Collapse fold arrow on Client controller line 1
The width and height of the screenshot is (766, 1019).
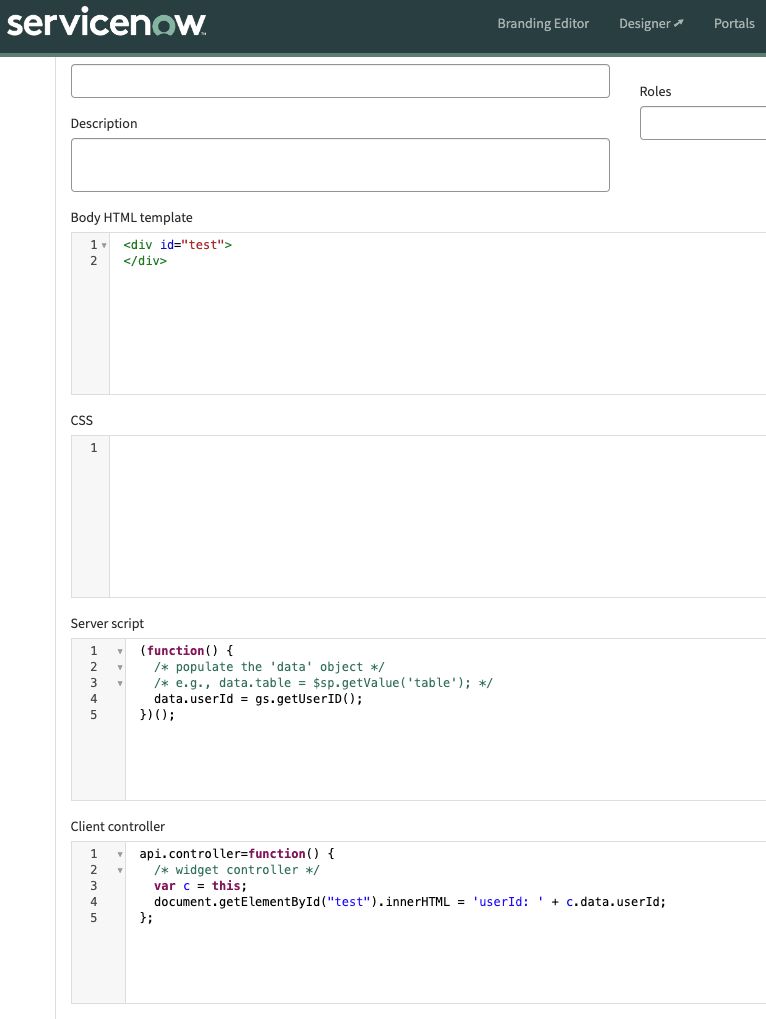(120, 855)
